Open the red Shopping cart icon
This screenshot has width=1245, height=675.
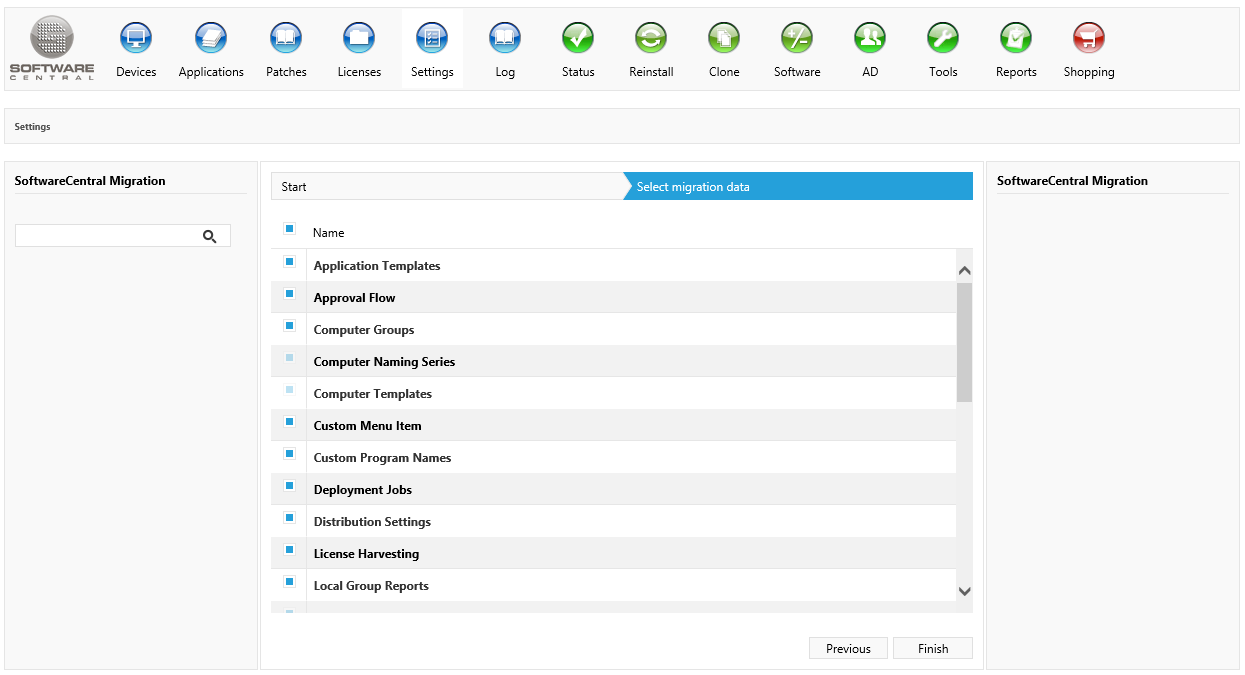tap(1089, 40)
